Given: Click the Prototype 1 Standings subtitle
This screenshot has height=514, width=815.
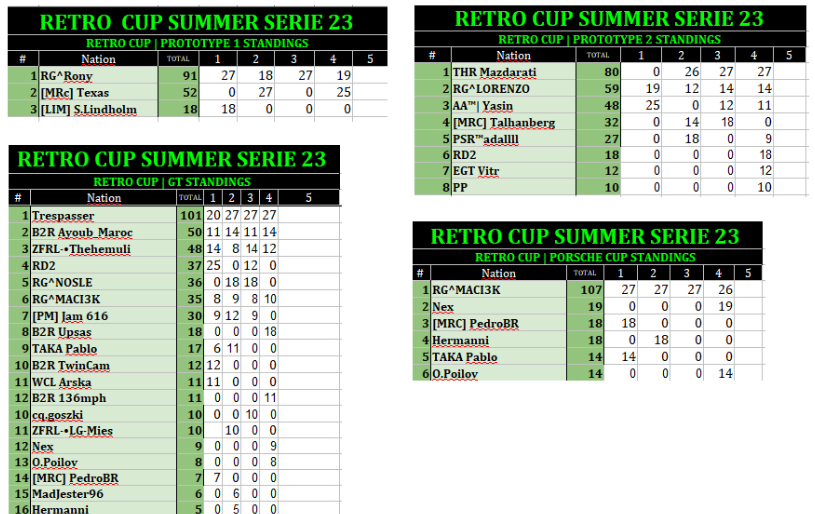Looking at the screenshot, I should click(197, 43).
